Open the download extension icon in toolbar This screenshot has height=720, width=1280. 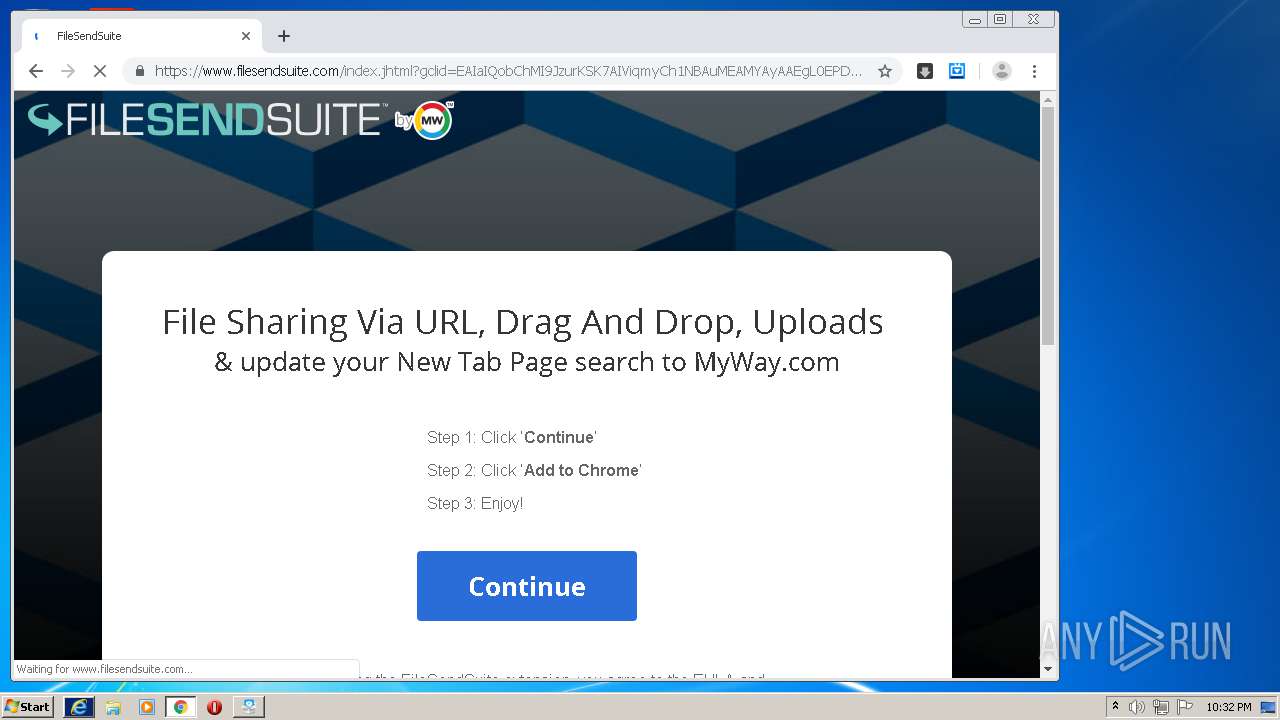click(925, 71)
